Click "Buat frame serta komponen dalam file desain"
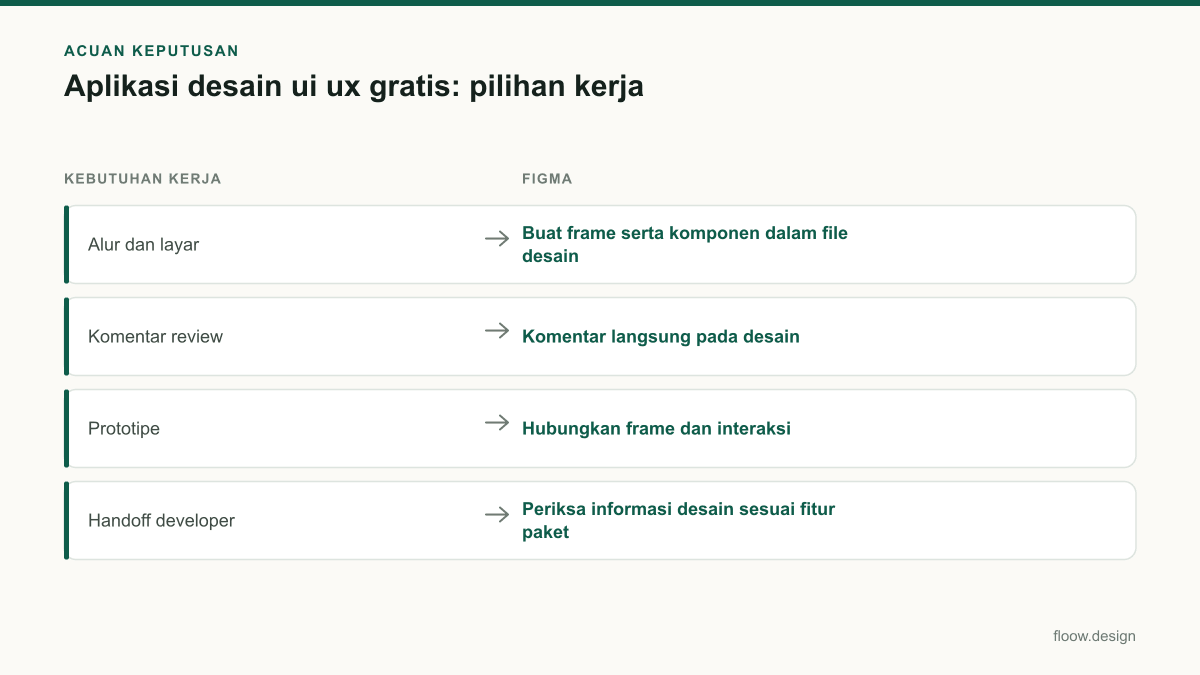Screen dimensions: 1200x675 point(685,245)
